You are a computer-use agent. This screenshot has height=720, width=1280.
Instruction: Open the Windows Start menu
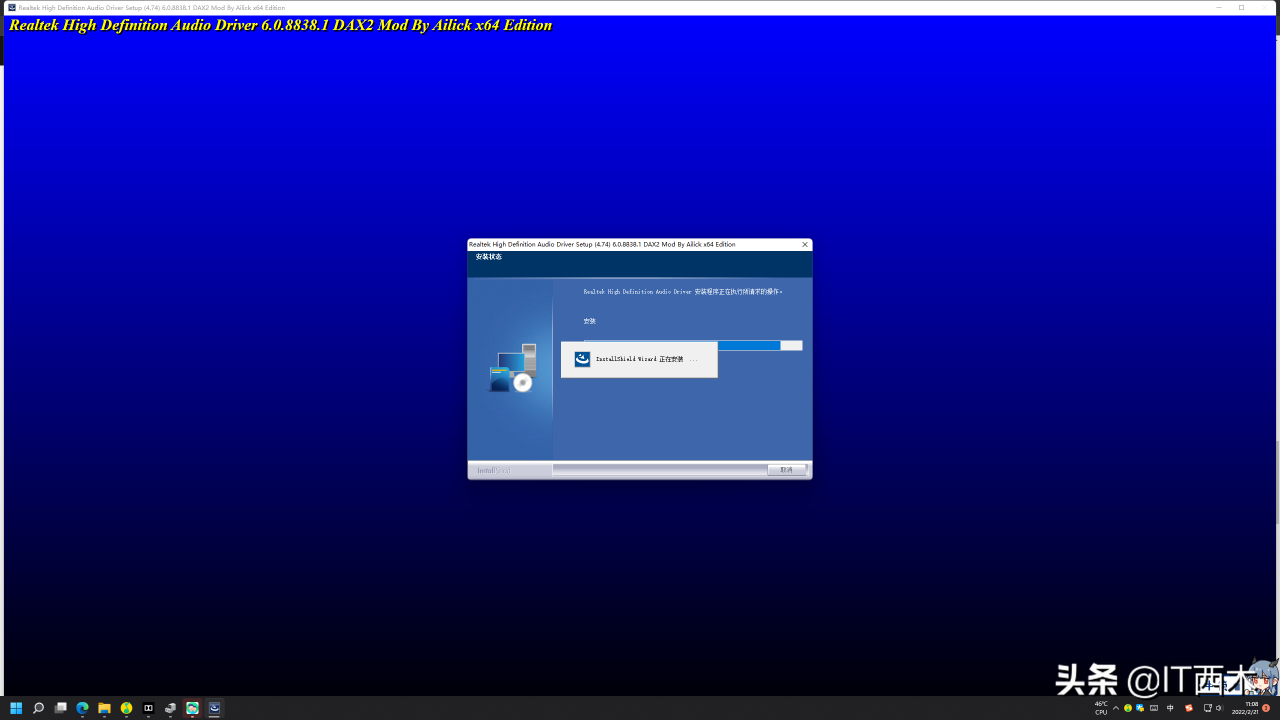16,708
